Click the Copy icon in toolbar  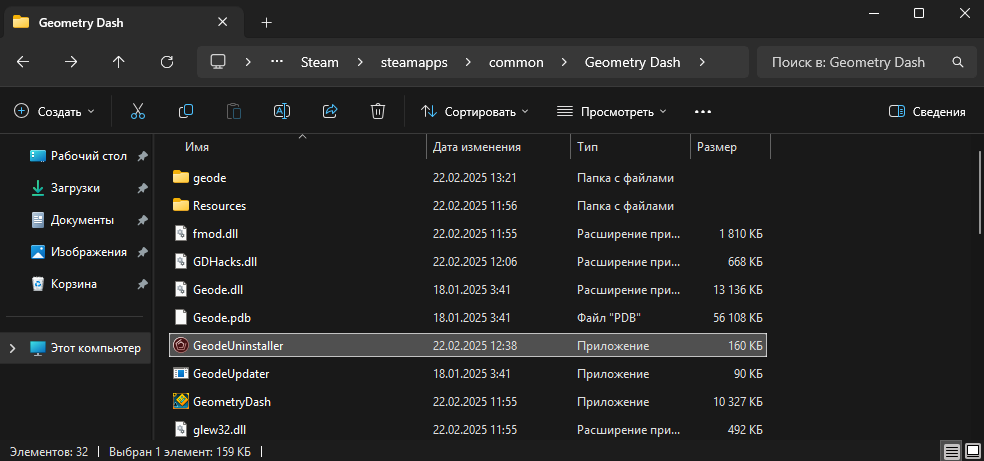click(x=186, y=111)
